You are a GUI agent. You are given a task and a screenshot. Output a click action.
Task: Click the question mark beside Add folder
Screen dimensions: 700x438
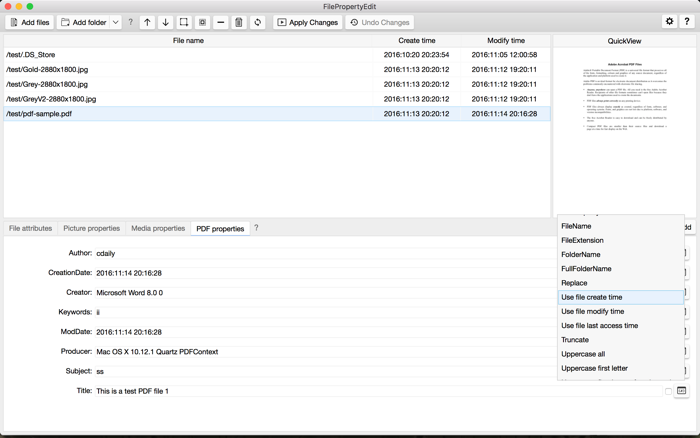(130, 22)
